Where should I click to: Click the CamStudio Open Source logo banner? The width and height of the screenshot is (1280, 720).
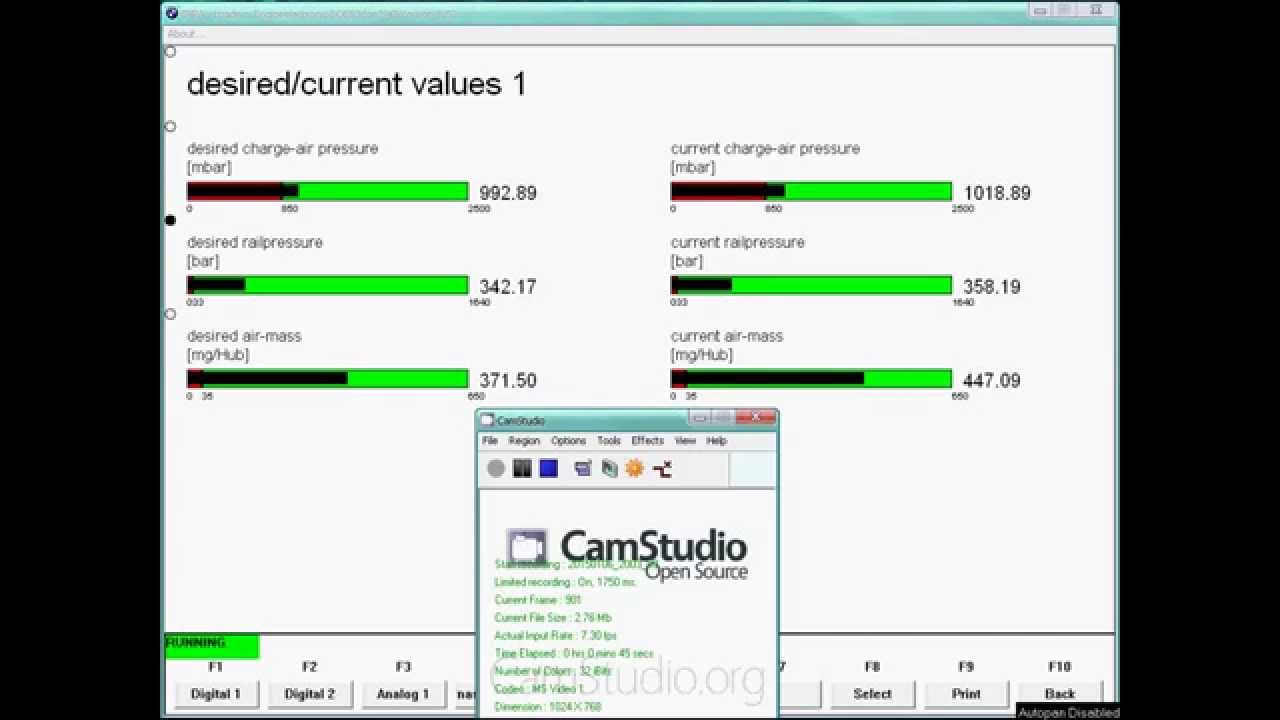tap(627, 553)
